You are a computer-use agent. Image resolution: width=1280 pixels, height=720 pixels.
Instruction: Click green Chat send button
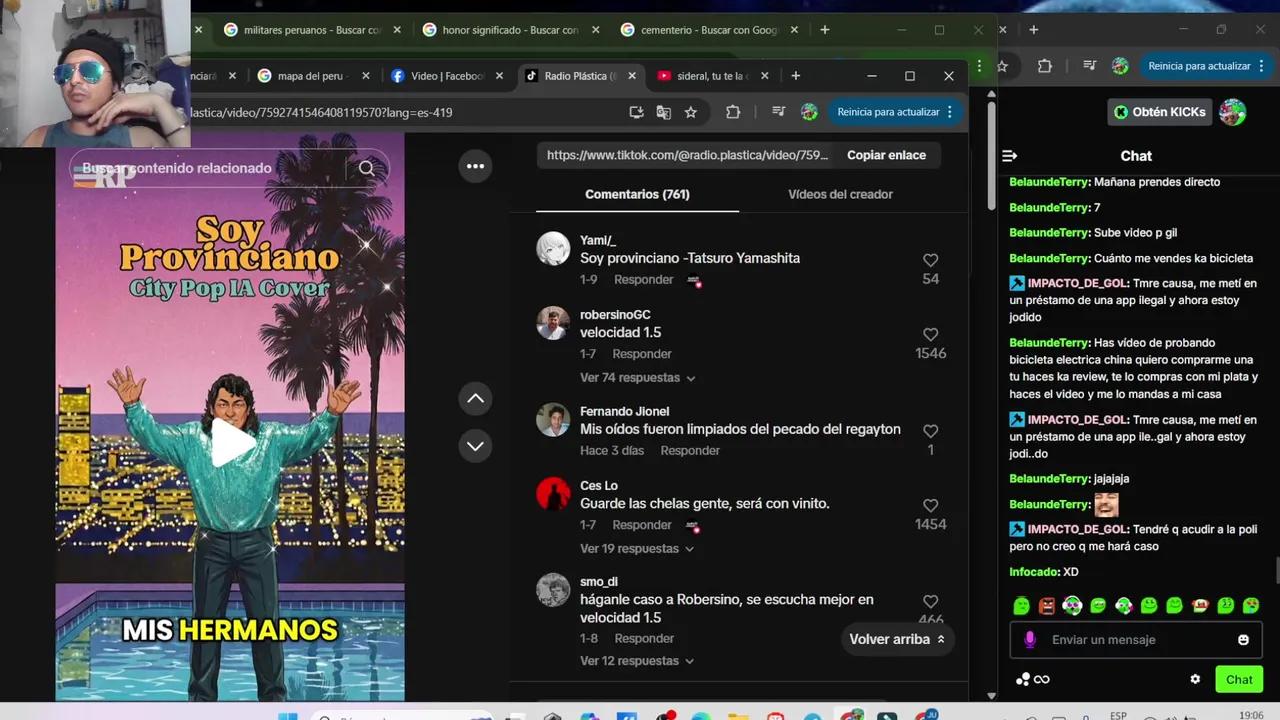pyautogui.click(x=1239, y=679)
